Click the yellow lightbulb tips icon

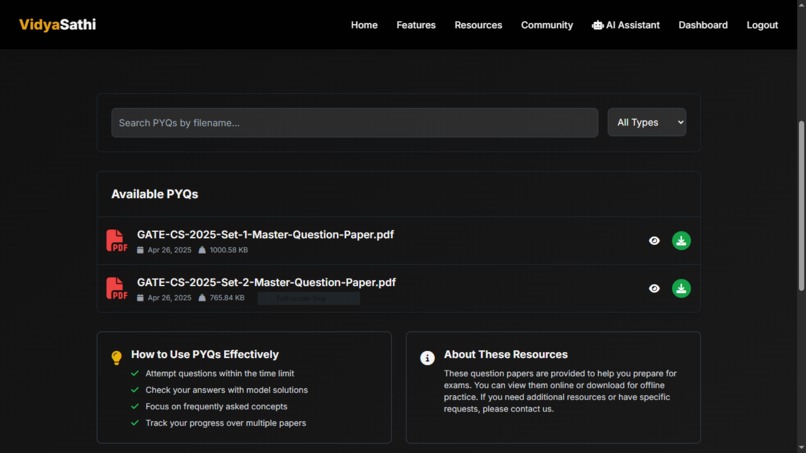click(117, 357)
